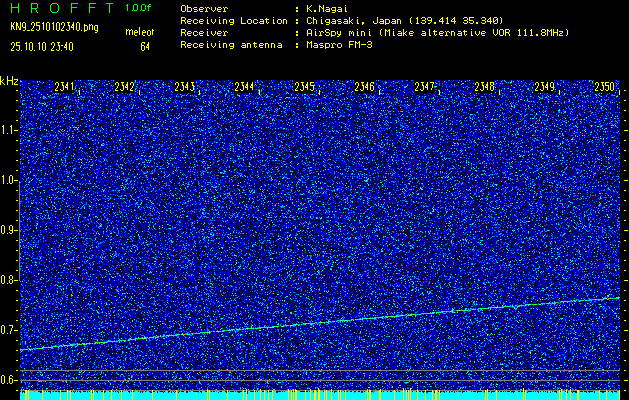Click the cyan intensity bar at bottom
The image size is (629, 400).
[x=320, y=396]
